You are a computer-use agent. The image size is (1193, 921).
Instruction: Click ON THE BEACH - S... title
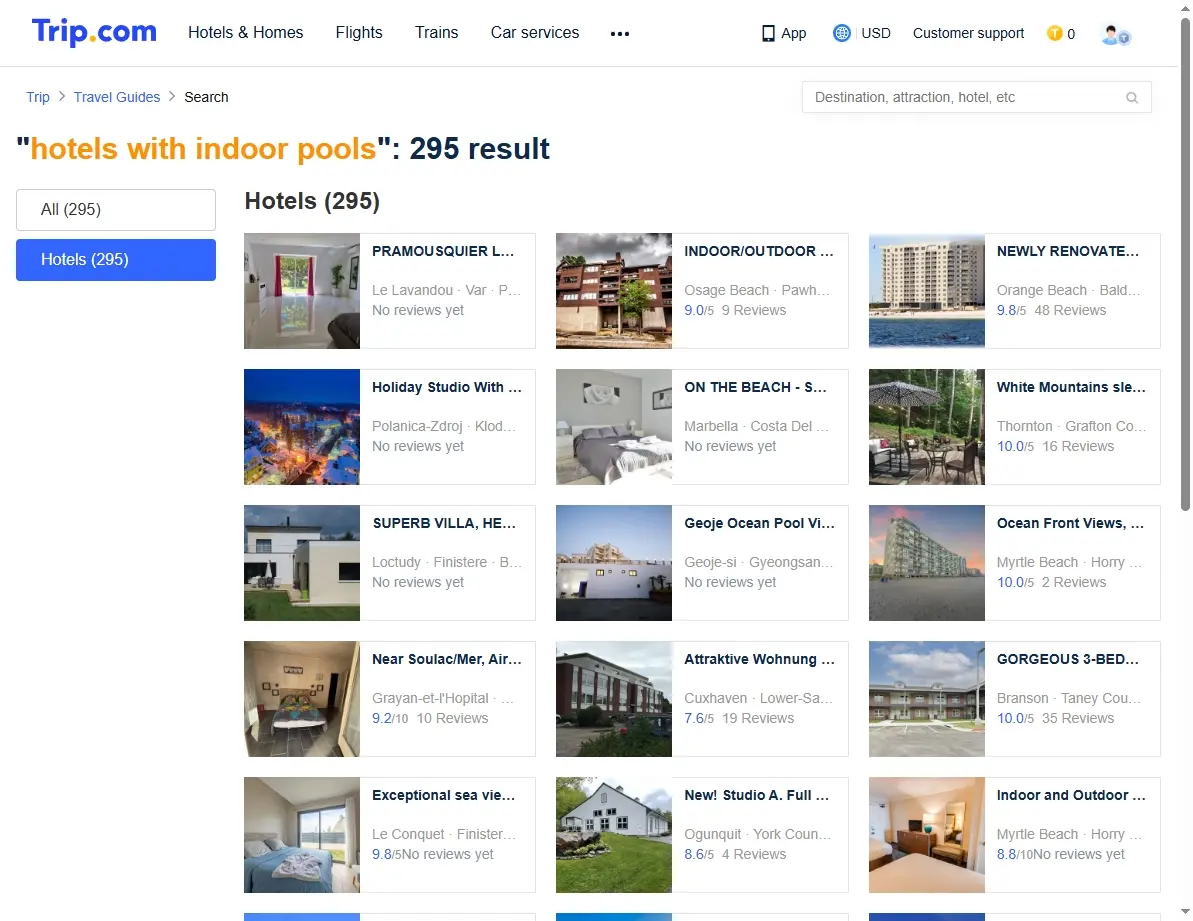point(755,388)
